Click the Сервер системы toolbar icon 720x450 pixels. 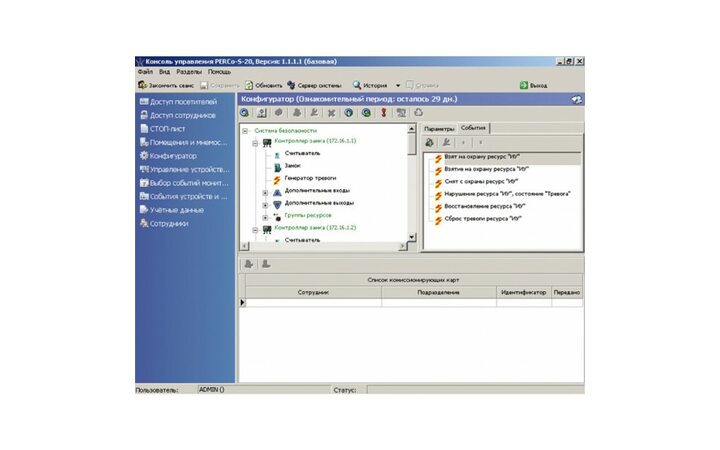[x=291, y=86]
